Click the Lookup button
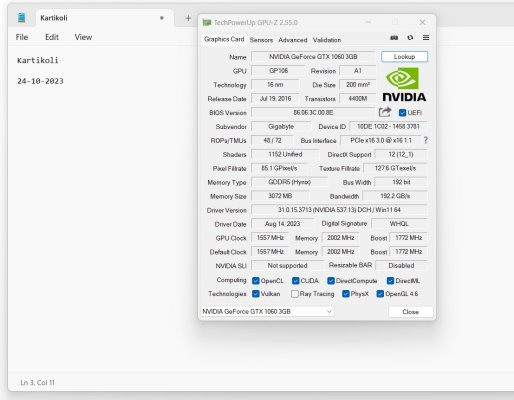The width and height of the screenshot is (514, 400). pyautogui.click(x=404, y=57)
